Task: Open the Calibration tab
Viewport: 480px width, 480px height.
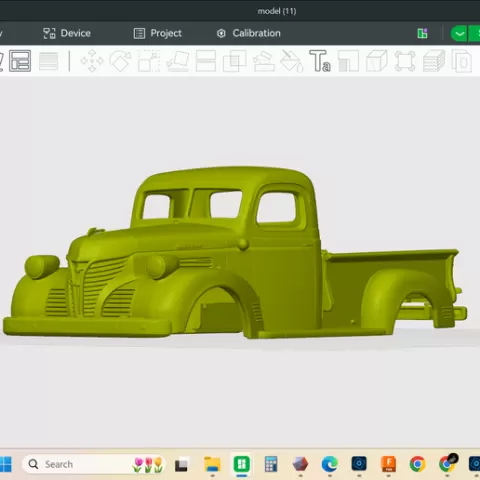Action: [248, 33]
